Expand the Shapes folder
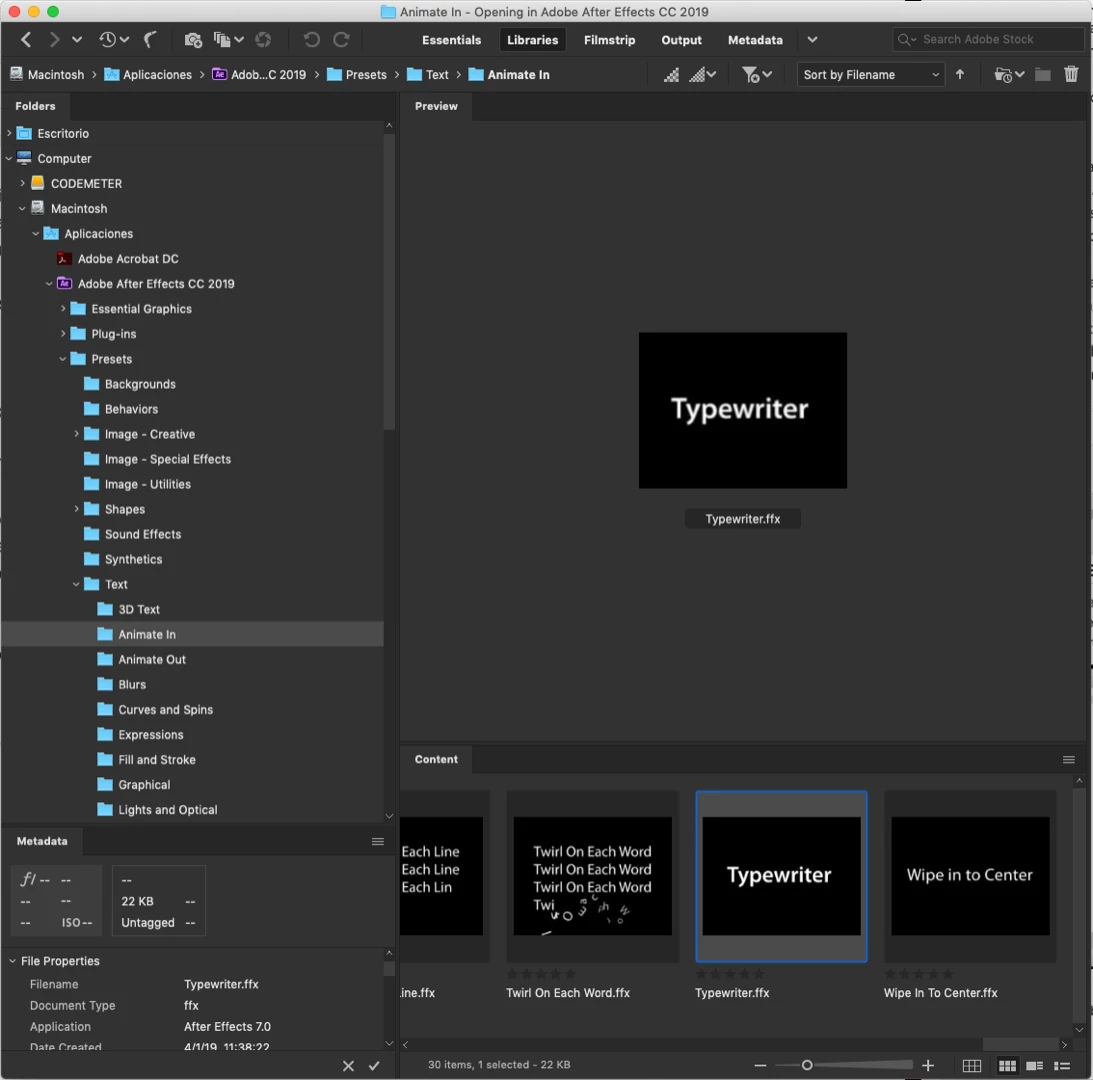Viewport: 1093px width, 1080px height. tap(76, 510)
